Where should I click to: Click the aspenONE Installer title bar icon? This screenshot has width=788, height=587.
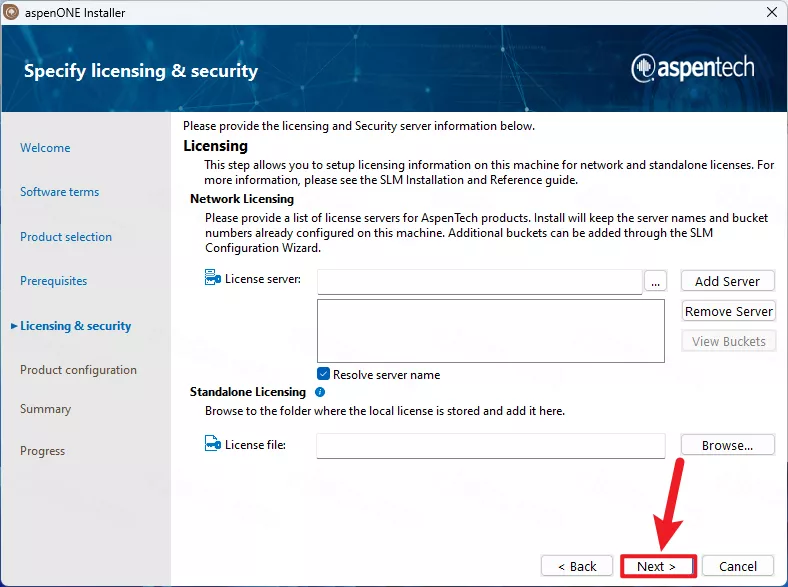12,13
